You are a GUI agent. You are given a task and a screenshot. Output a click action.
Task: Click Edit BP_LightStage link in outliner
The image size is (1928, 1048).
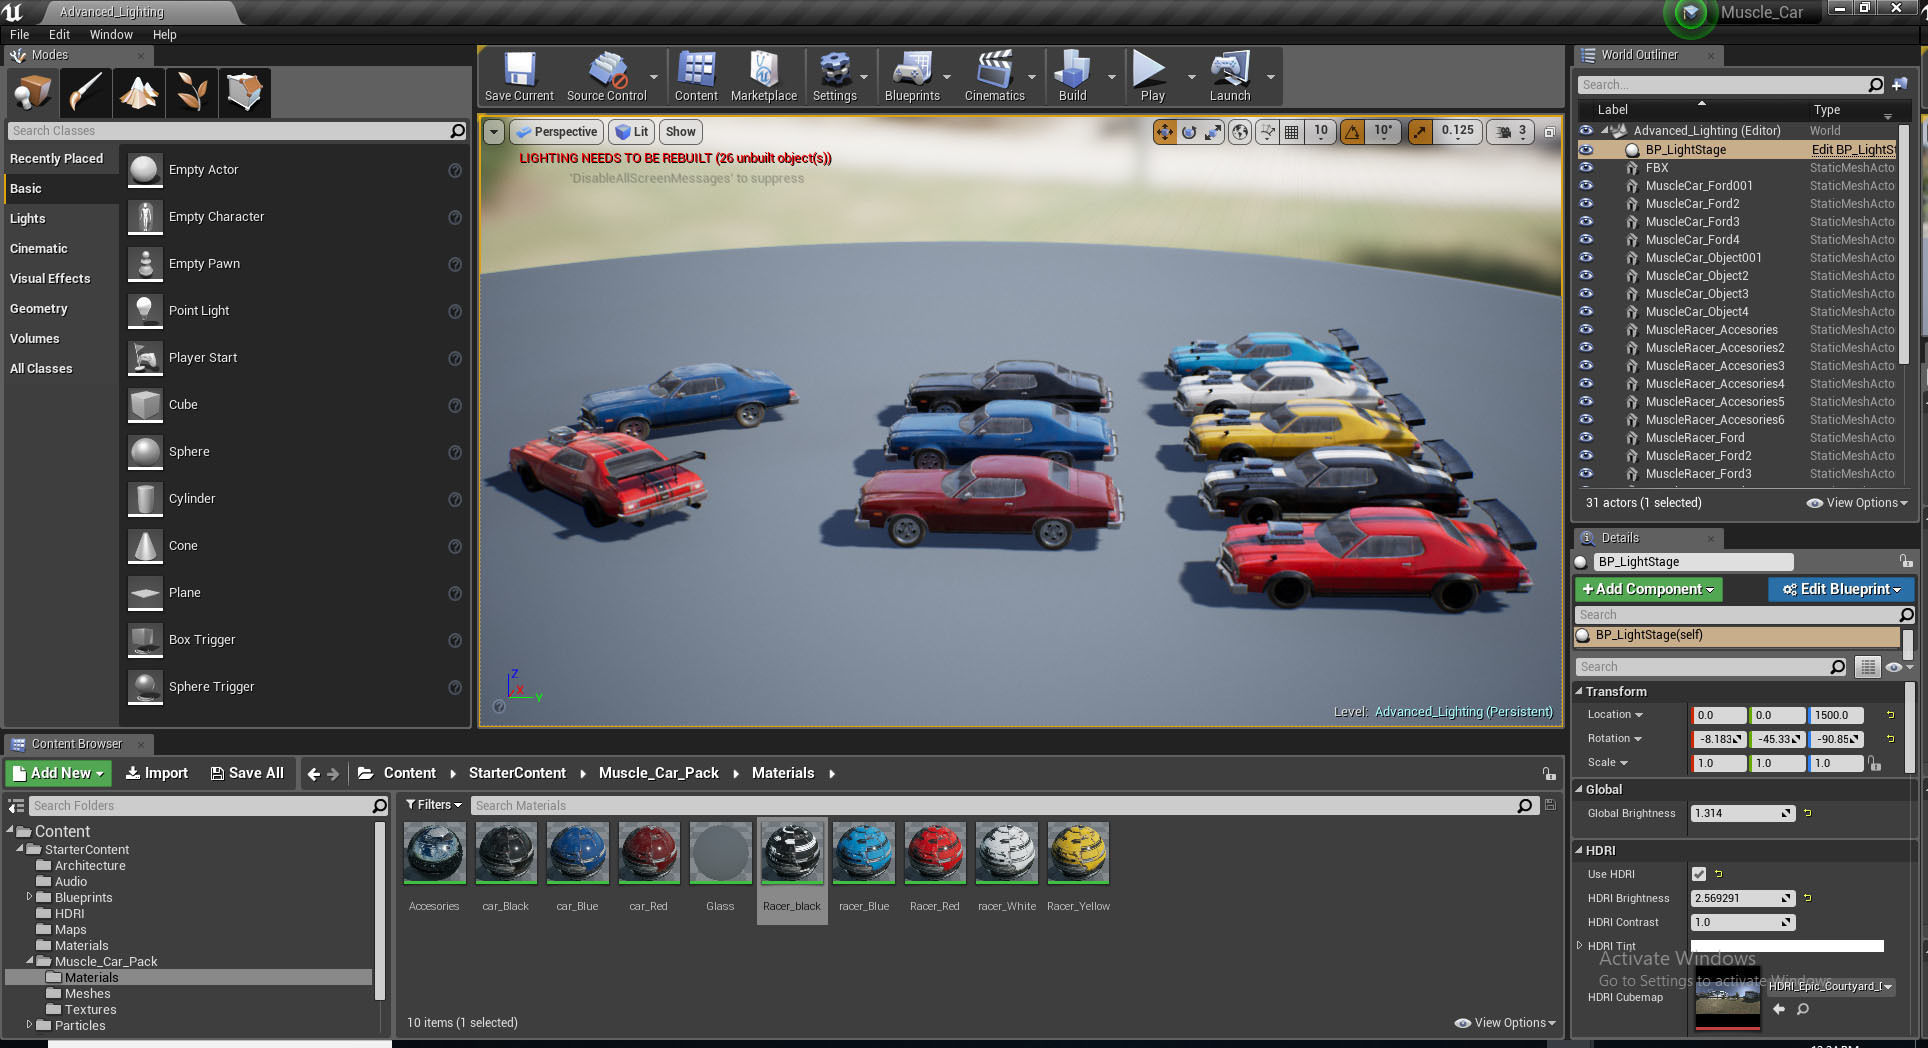(x=1853, y=149)
